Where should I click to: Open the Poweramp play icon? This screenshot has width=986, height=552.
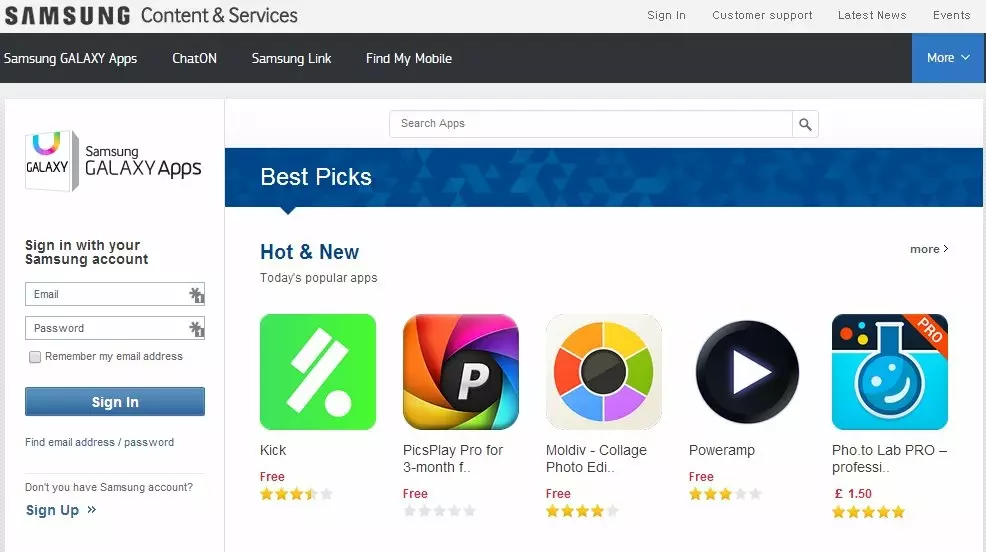click(x=747, y=372)
